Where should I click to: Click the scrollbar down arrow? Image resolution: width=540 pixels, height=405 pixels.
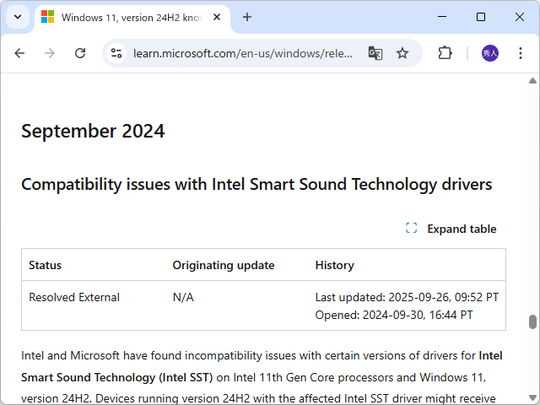[532, 397]
